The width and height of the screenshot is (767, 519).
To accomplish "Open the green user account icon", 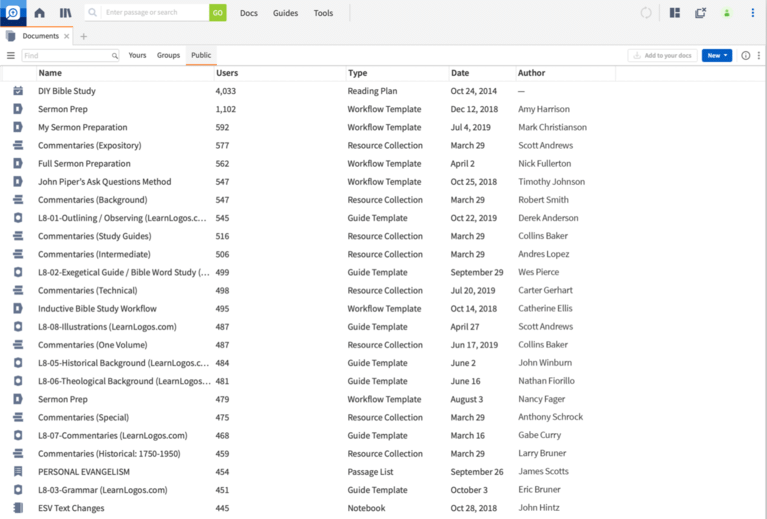I will pyautogui.click(x=727, y=13).
